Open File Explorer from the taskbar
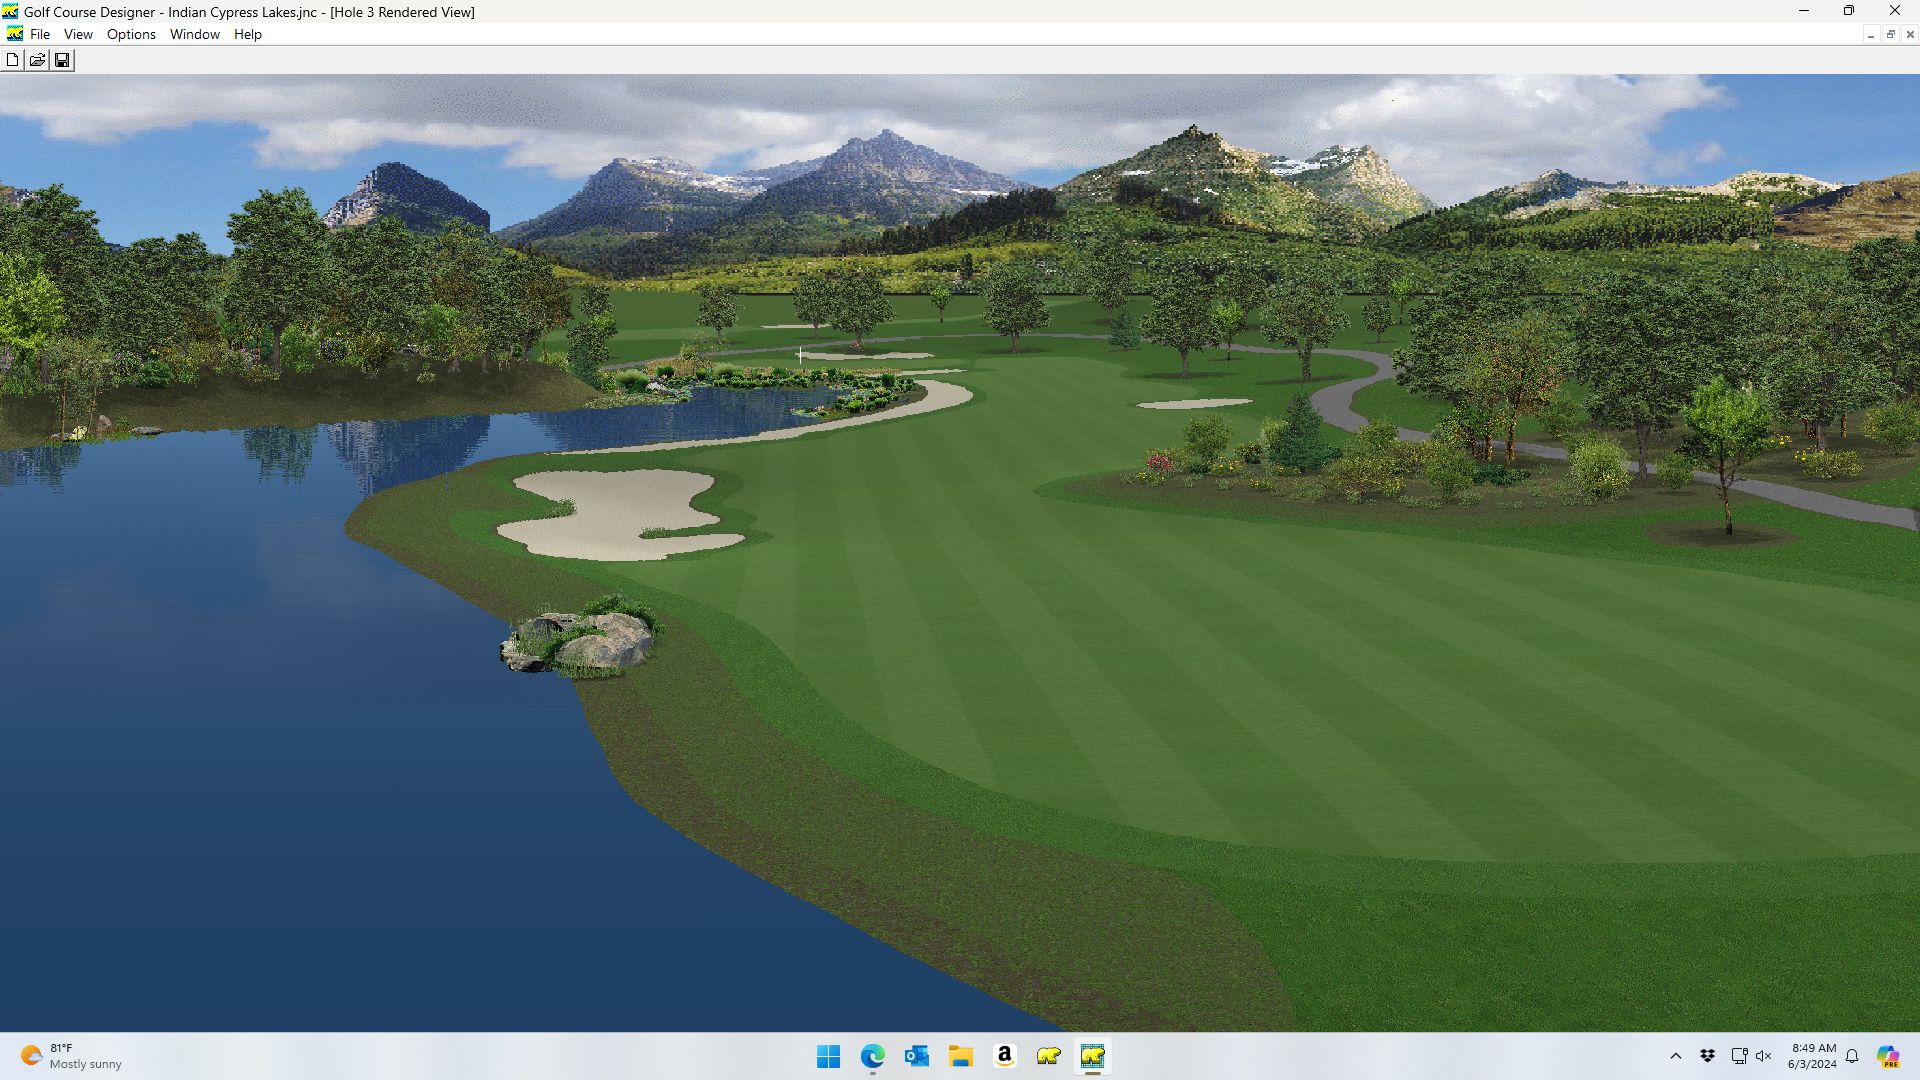The image size is (1920, 1080). [961, 1056]
